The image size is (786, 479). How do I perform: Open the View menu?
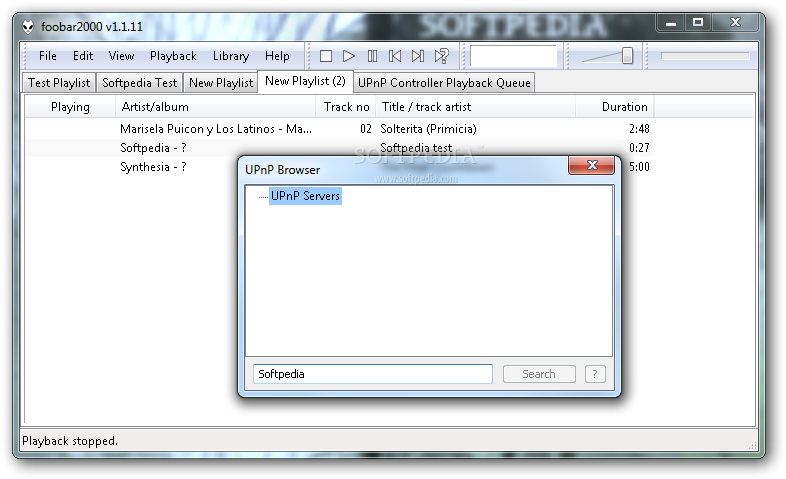[121, 56]
